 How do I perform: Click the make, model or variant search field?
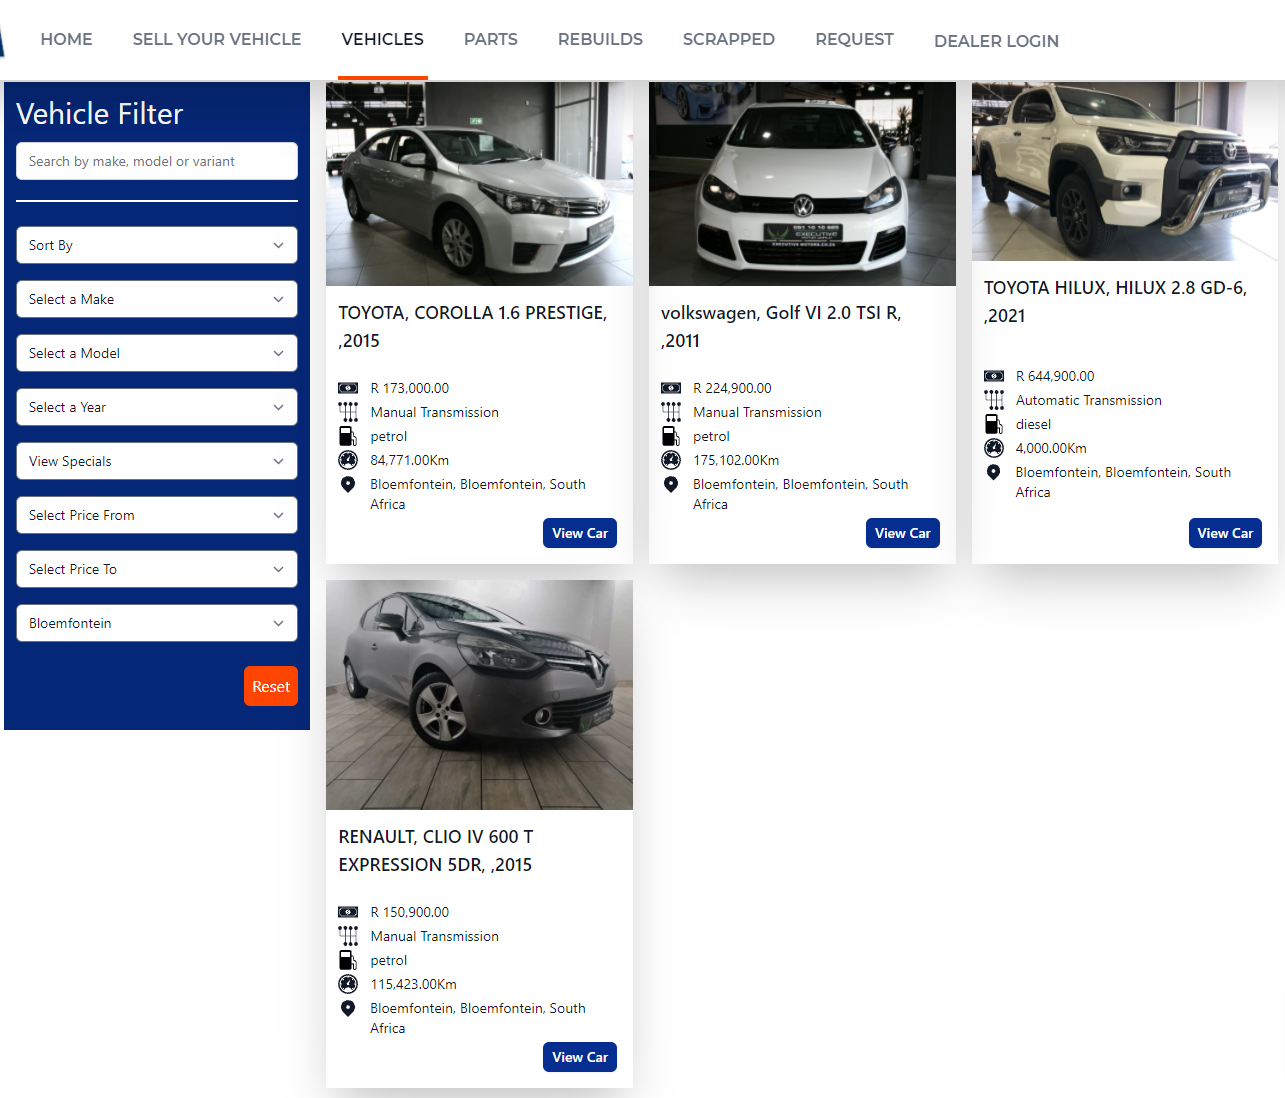coord(157,161)
